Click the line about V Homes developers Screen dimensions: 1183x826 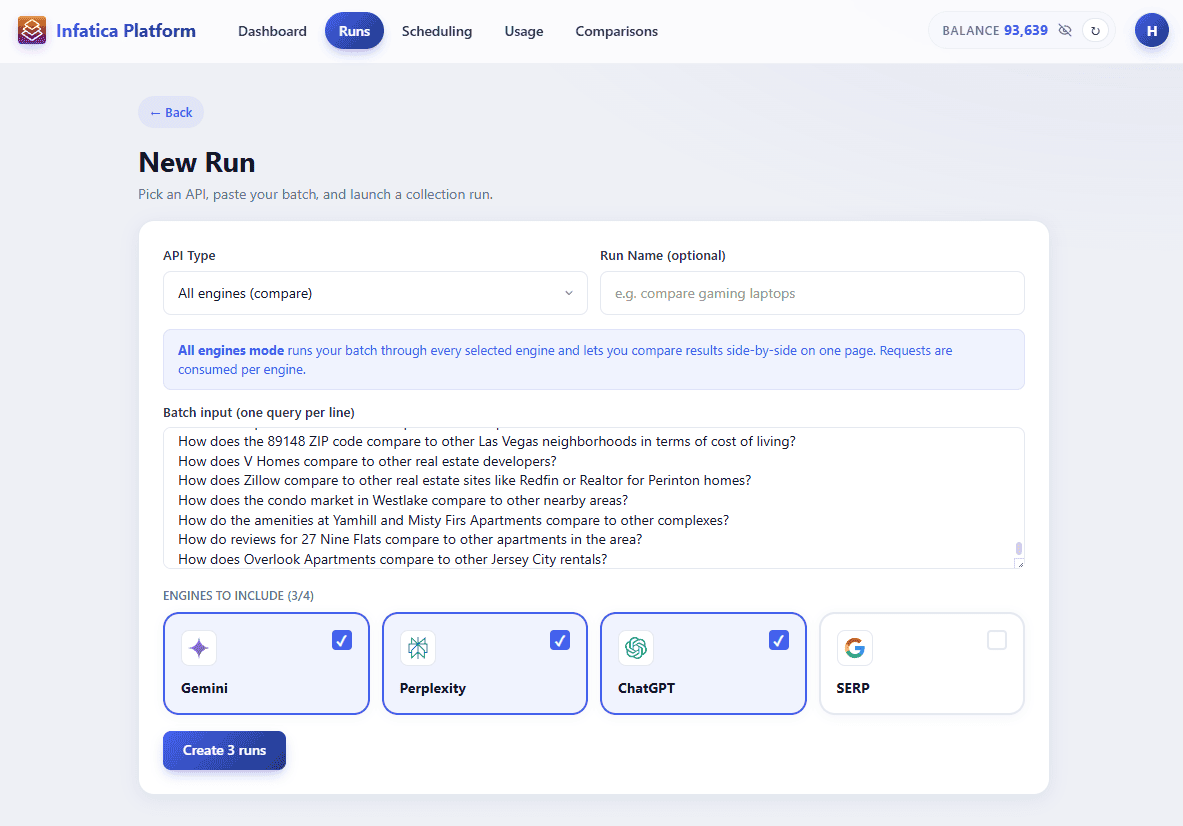367,461
